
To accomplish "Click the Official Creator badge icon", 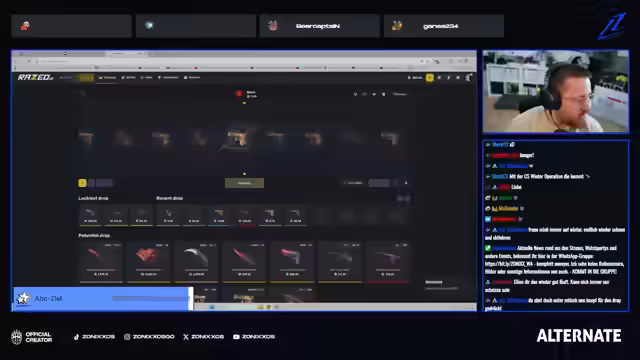I will tap(16, 337).
